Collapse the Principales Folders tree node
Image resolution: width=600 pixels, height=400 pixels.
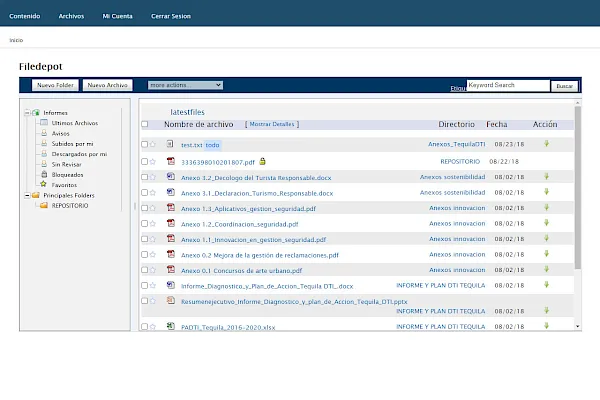tap(27, 195)
